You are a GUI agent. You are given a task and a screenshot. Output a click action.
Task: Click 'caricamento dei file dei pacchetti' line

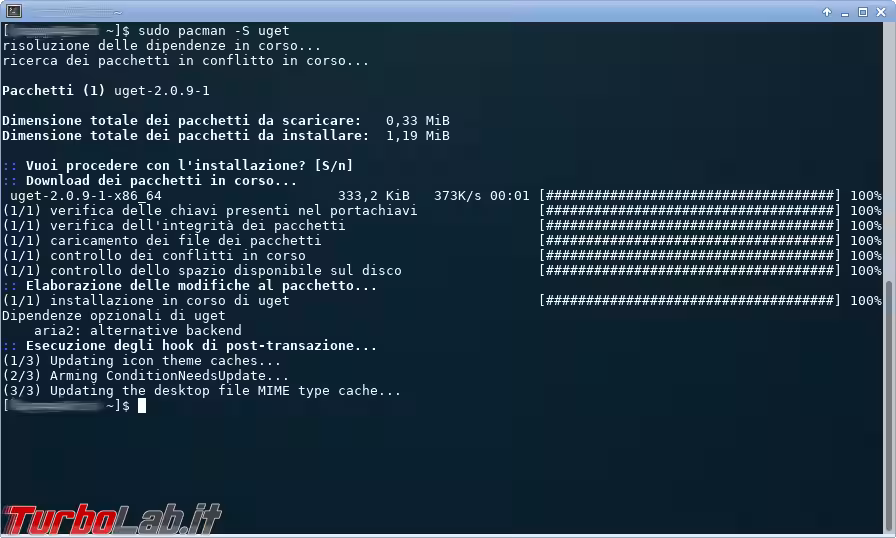click(162, 240)
